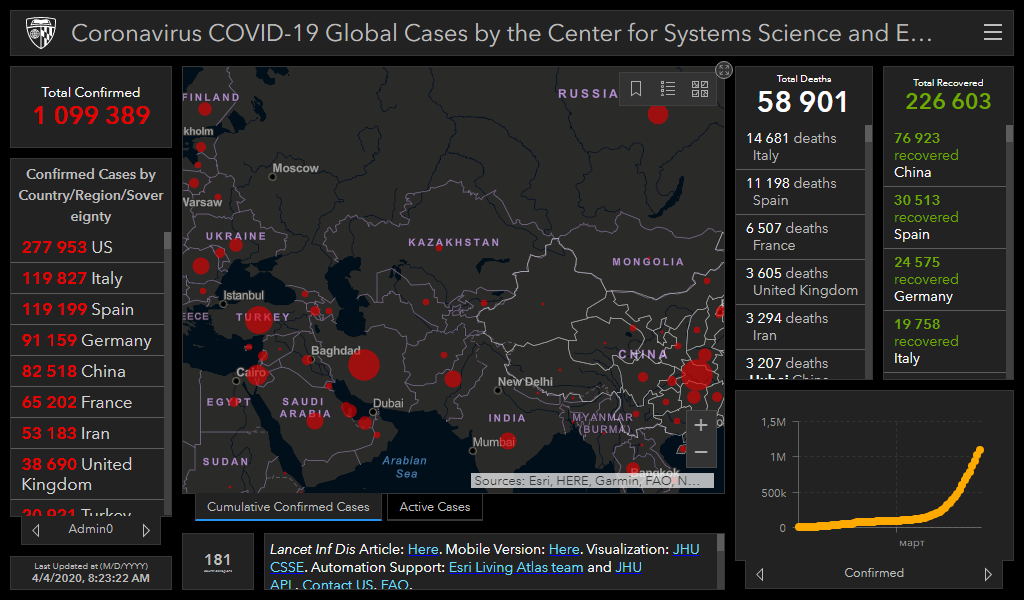Select Germany in the confirmed cases list

pyautogui.click(x=87, y=340)
